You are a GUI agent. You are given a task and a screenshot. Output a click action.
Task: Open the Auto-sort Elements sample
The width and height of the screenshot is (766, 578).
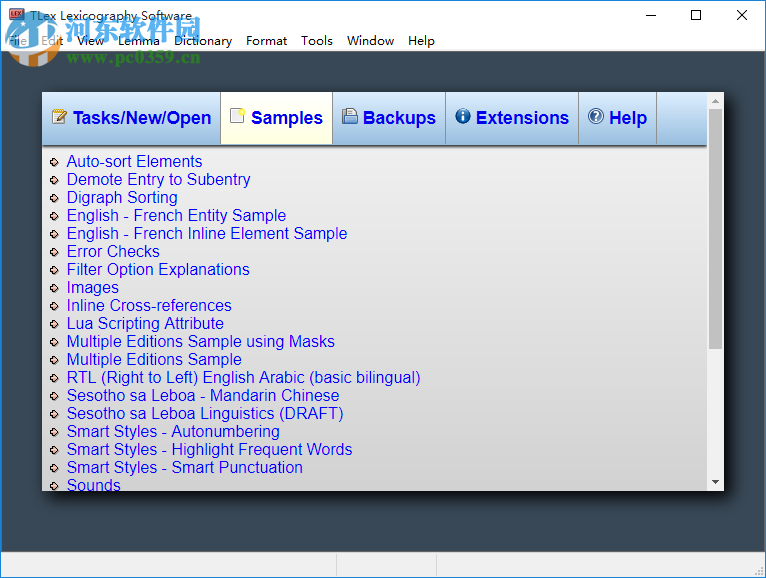click(x=134, y=162)
